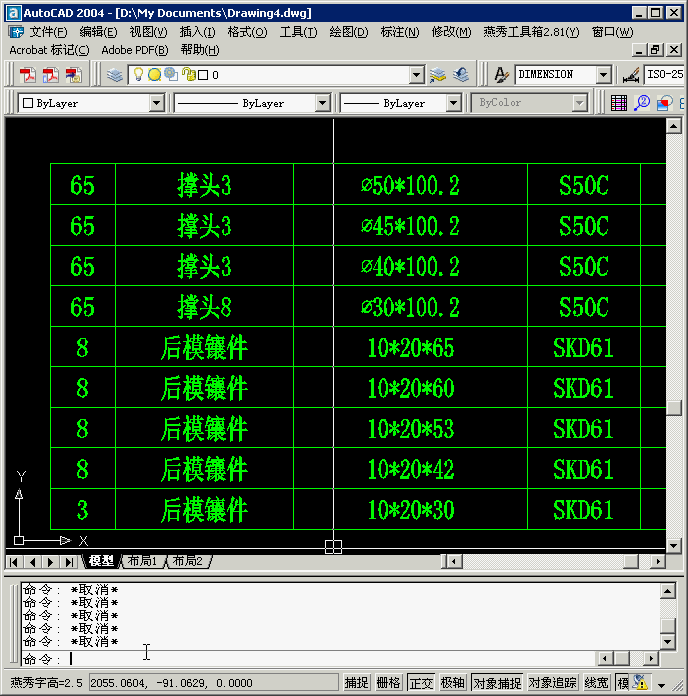The image size is (688, 696).
Task: Open the 工具(T) menu
Action: coord(298,32)
